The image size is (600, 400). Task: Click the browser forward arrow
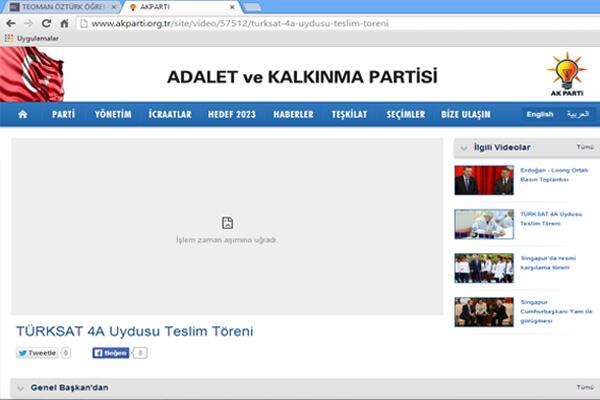pyautogui.click(x=28, y=23)
